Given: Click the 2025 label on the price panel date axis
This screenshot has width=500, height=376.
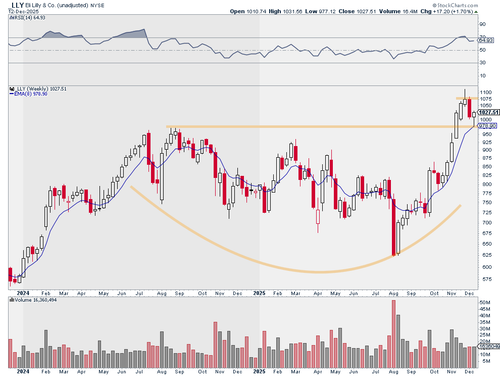Looking at the screenshot, I should (x=259, y=293).
